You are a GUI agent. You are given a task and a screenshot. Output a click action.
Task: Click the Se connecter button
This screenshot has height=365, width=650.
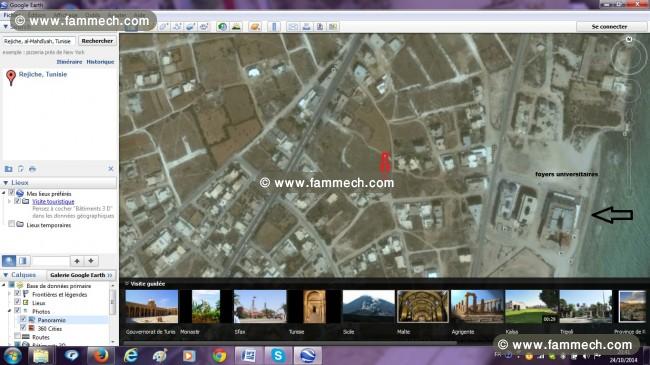click(609, 27)
